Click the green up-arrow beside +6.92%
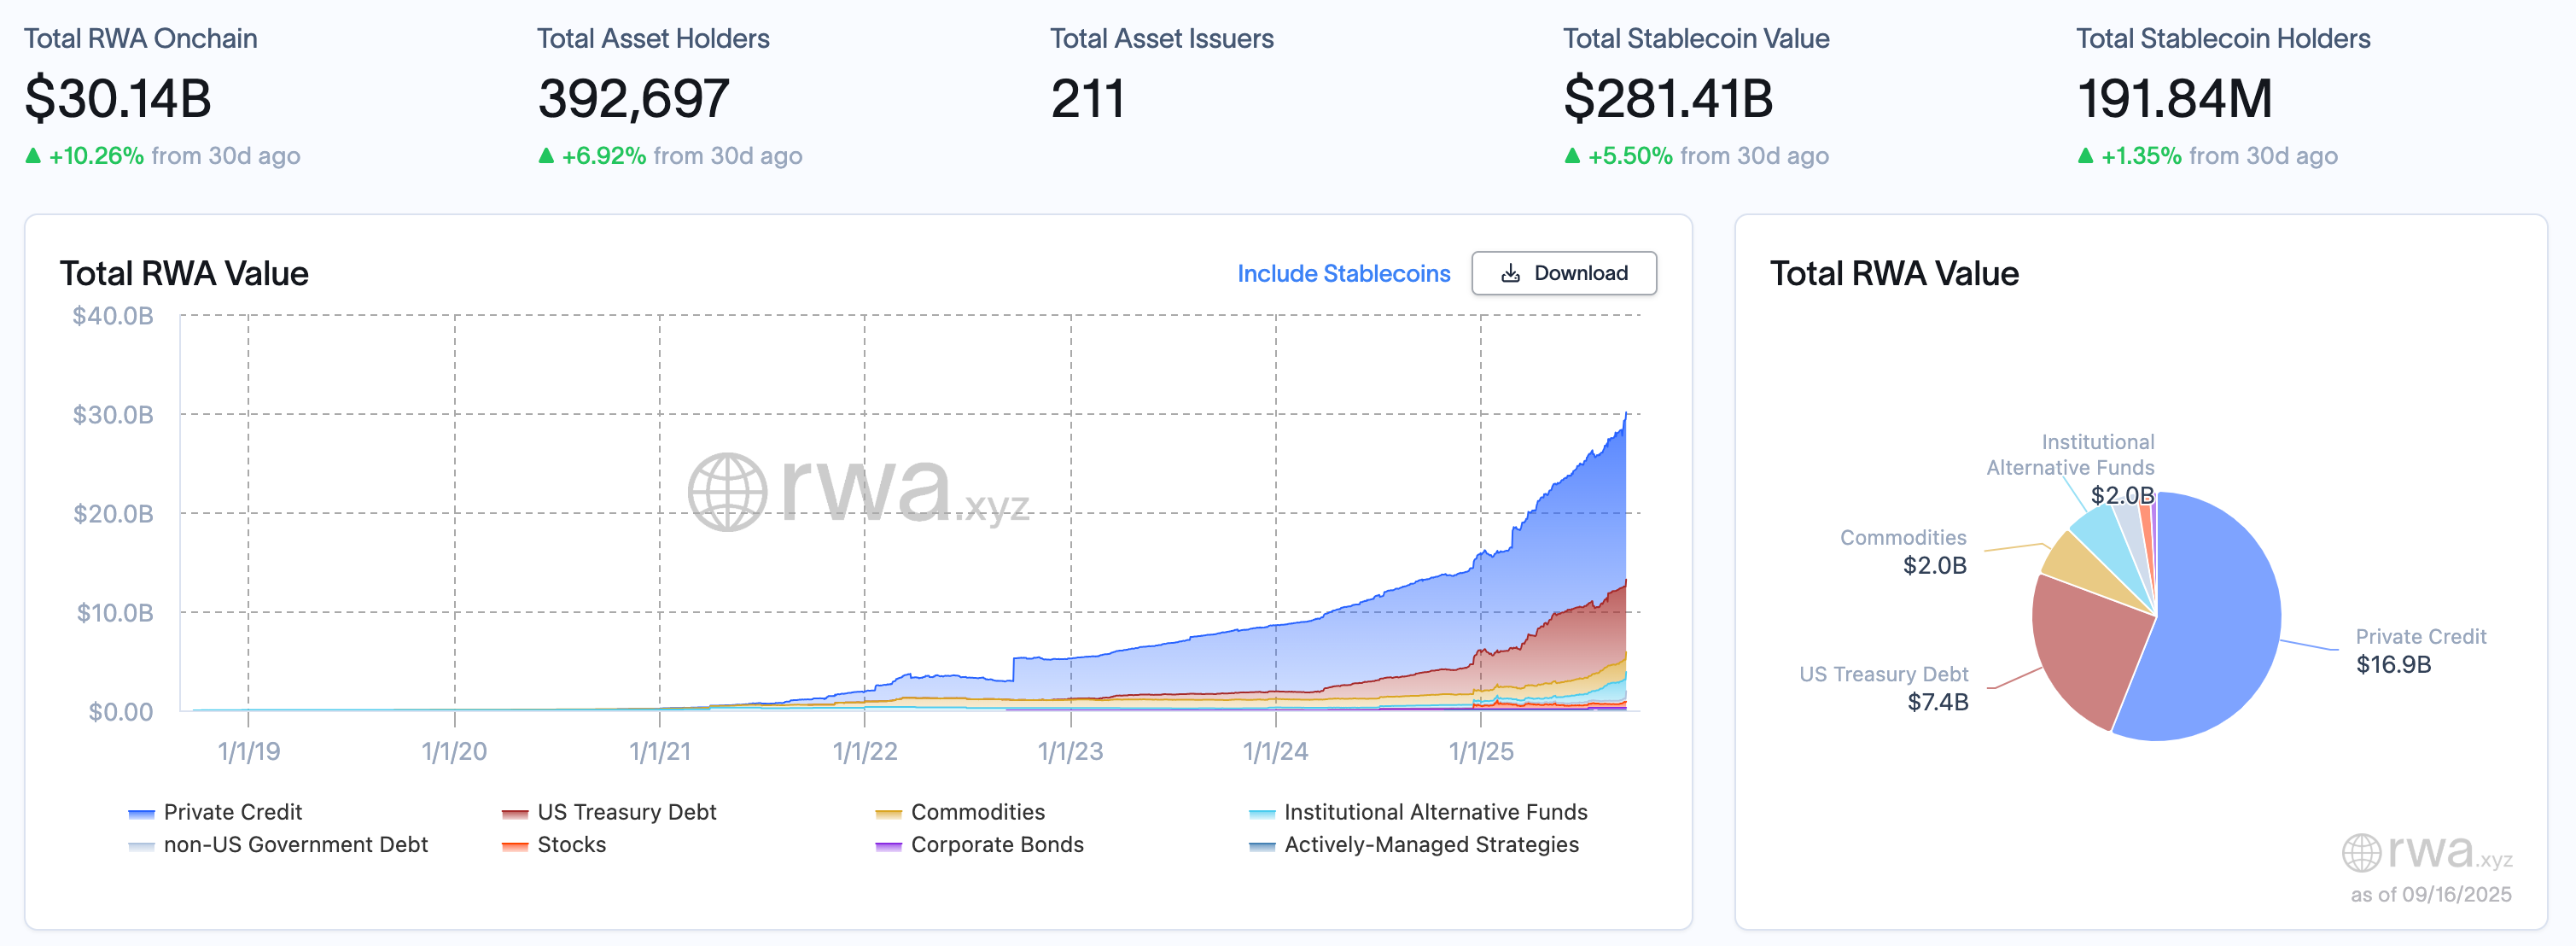Image resolution: width=2576 pixels, height=946 pixels. pyautogui.click(x=546, y=156)
